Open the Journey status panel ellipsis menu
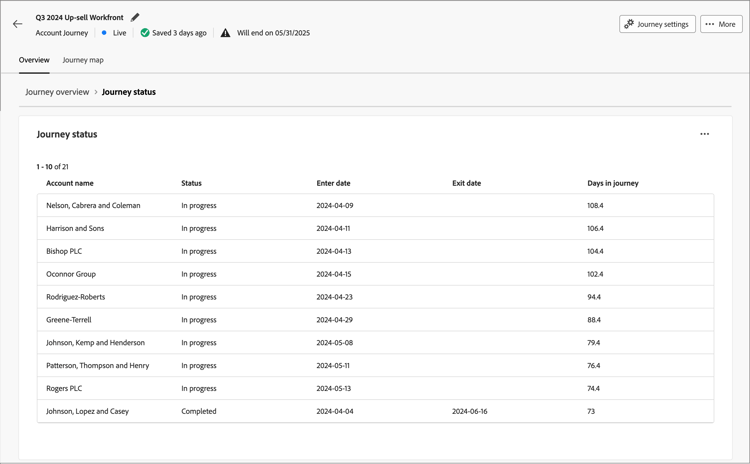750x464 pixels. pos(704,134)
